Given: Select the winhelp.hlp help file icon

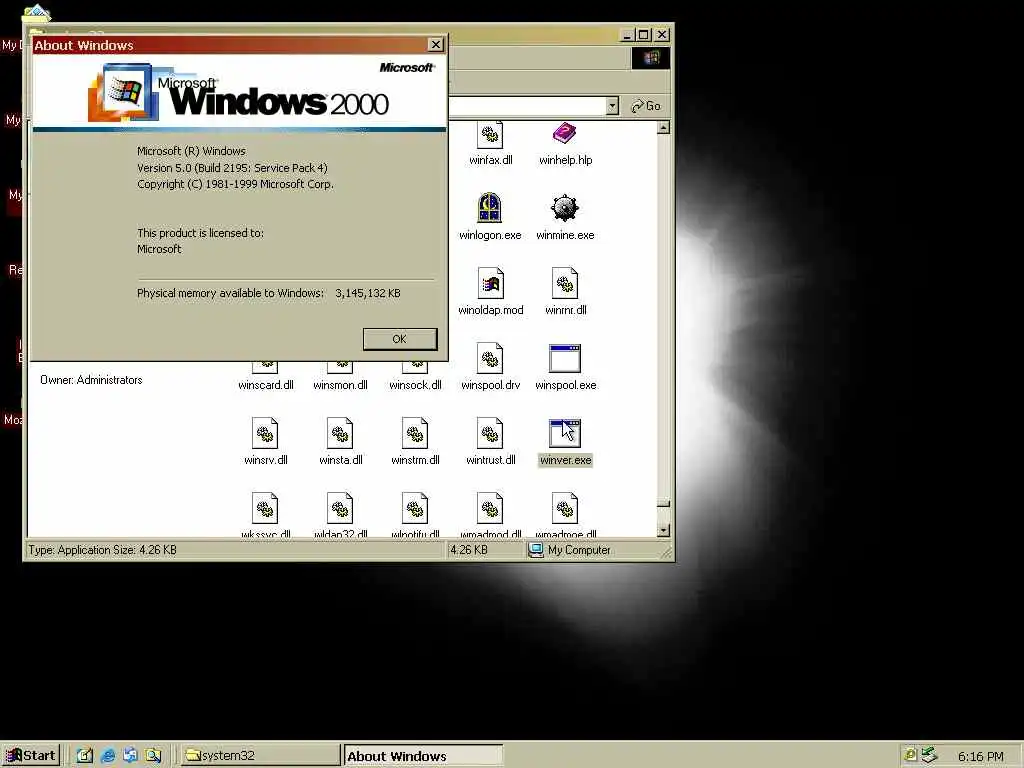Looking at the screenshot, I should [x=565, y=134].
